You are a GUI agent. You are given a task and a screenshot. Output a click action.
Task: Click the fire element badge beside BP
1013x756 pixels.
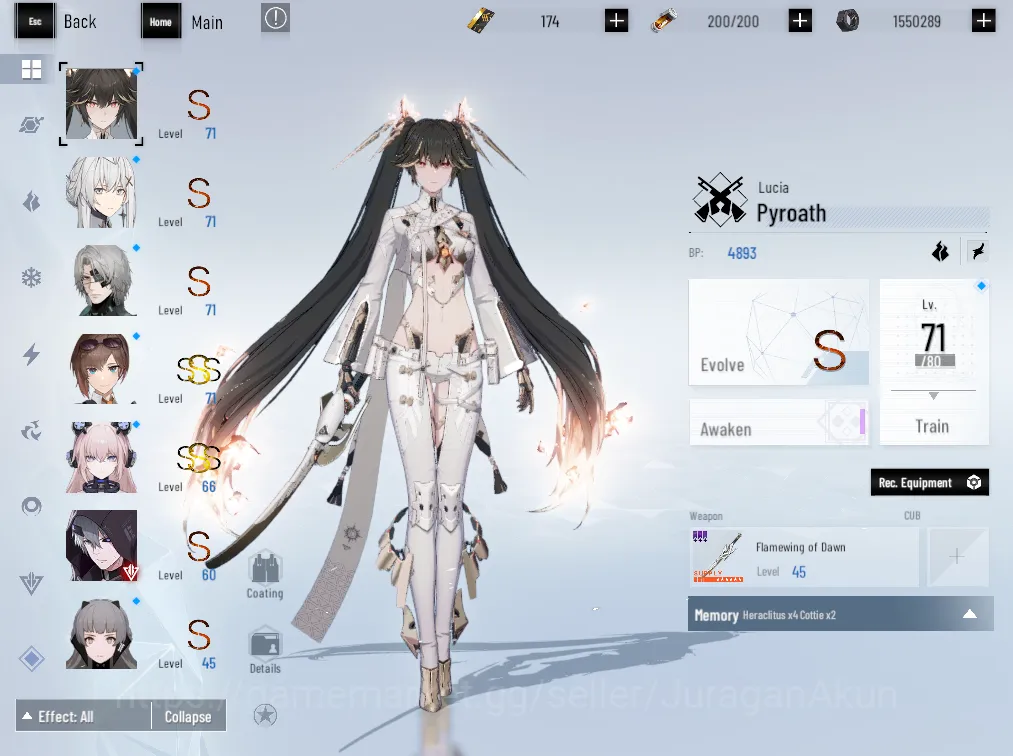tap(941, 251)
